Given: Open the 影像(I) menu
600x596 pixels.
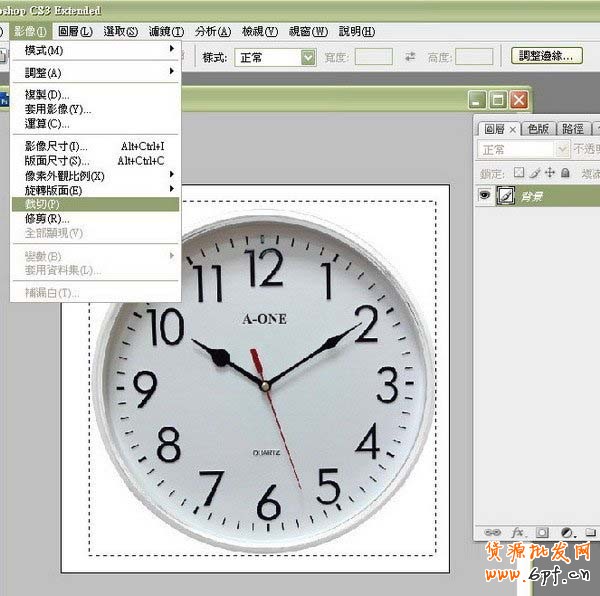Looking at the screenshot, I should pos(29,31).
